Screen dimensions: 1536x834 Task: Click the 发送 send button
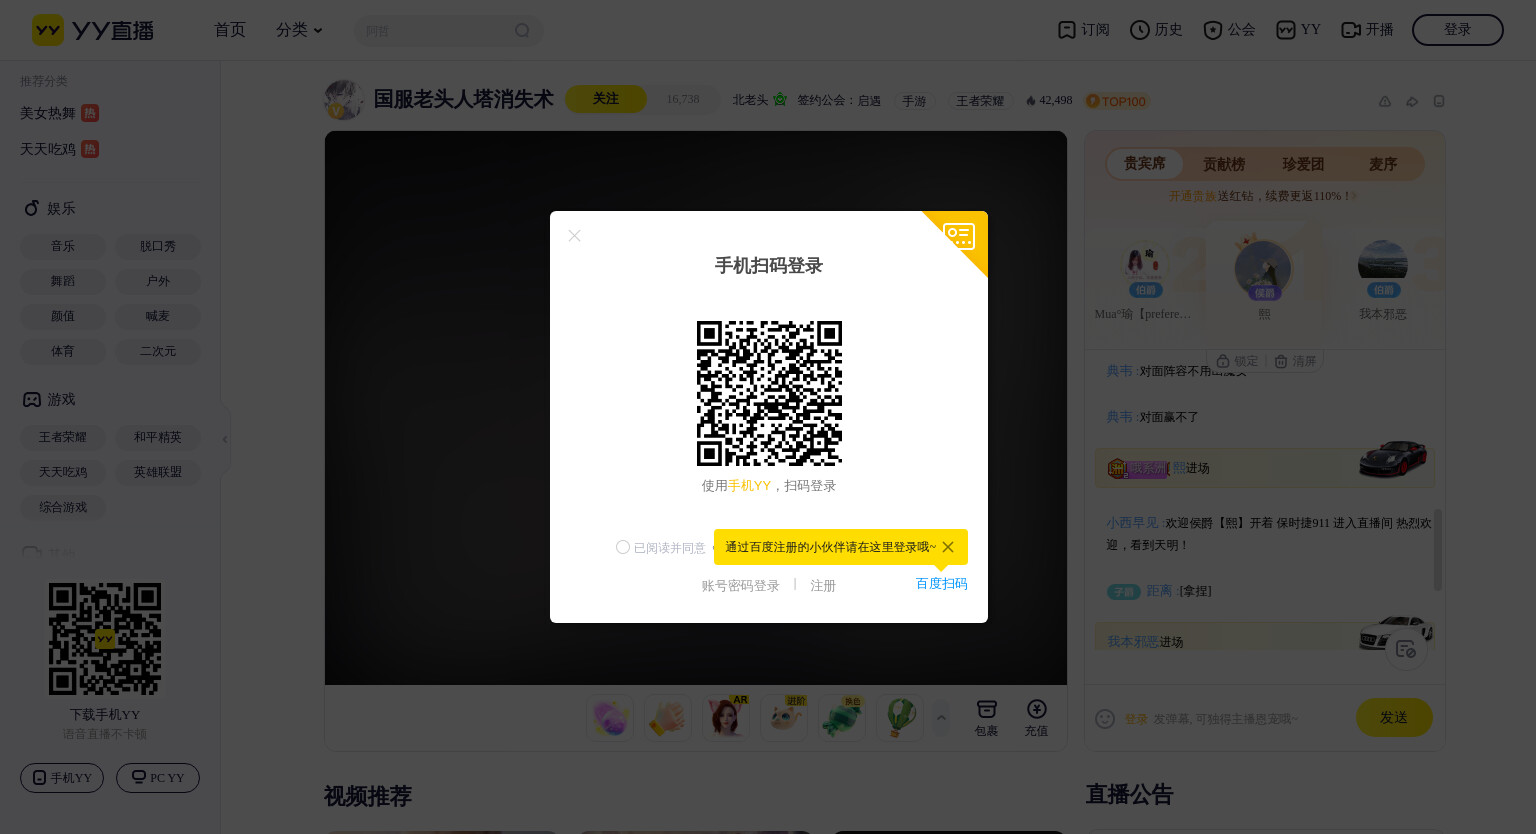coord(1394,717)
